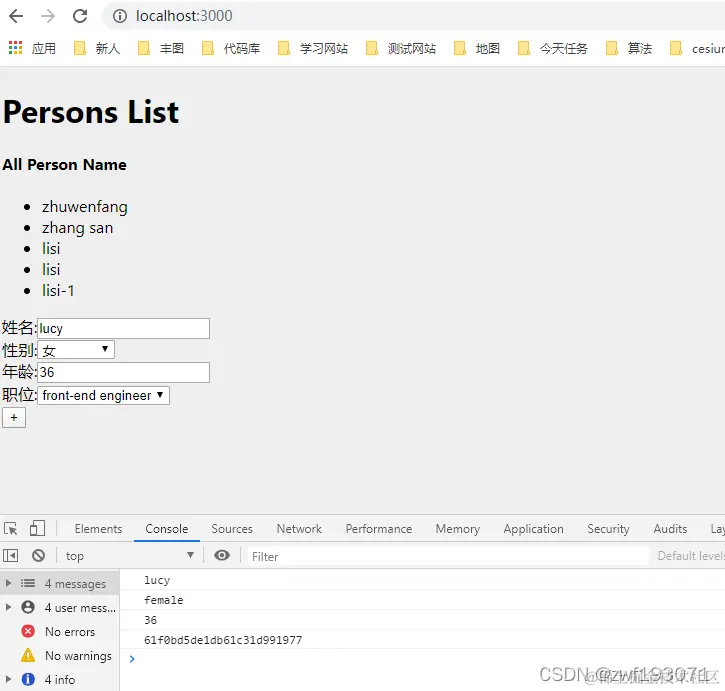
Task: Click the console log line female
Action: tap(164, 600)
